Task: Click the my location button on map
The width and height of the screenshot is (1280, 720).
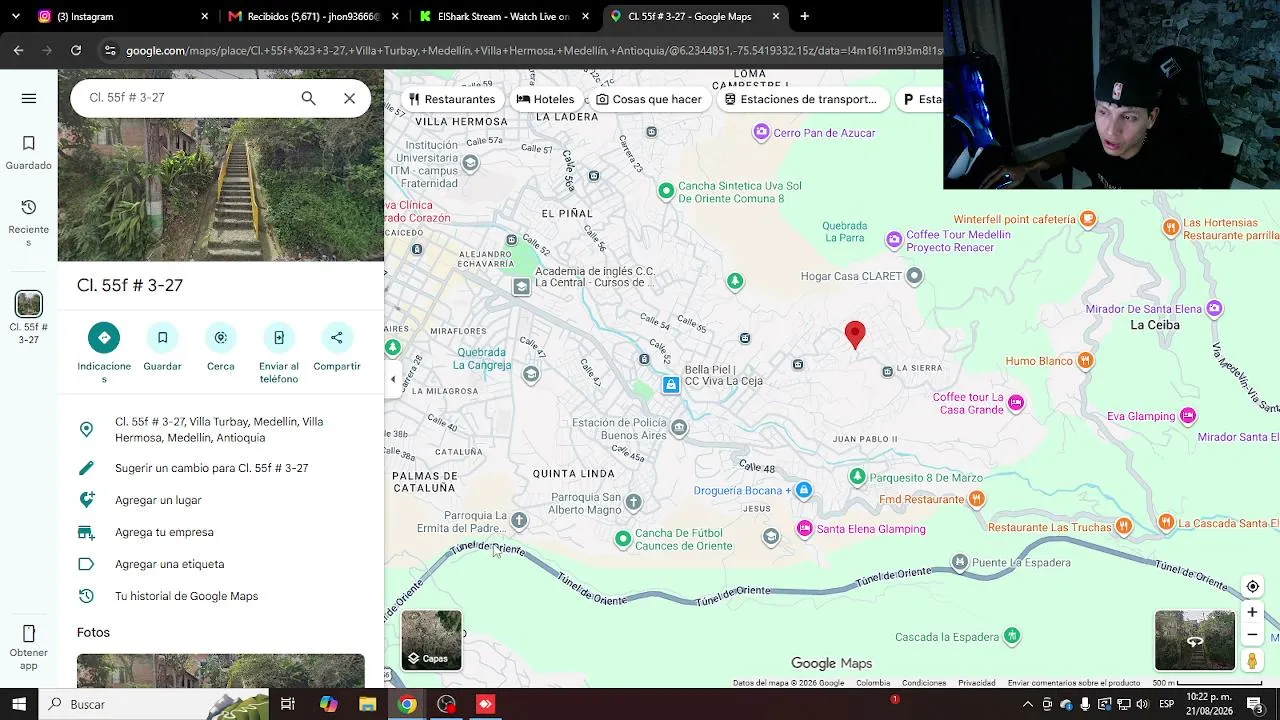Action: tap(1252, 587)
